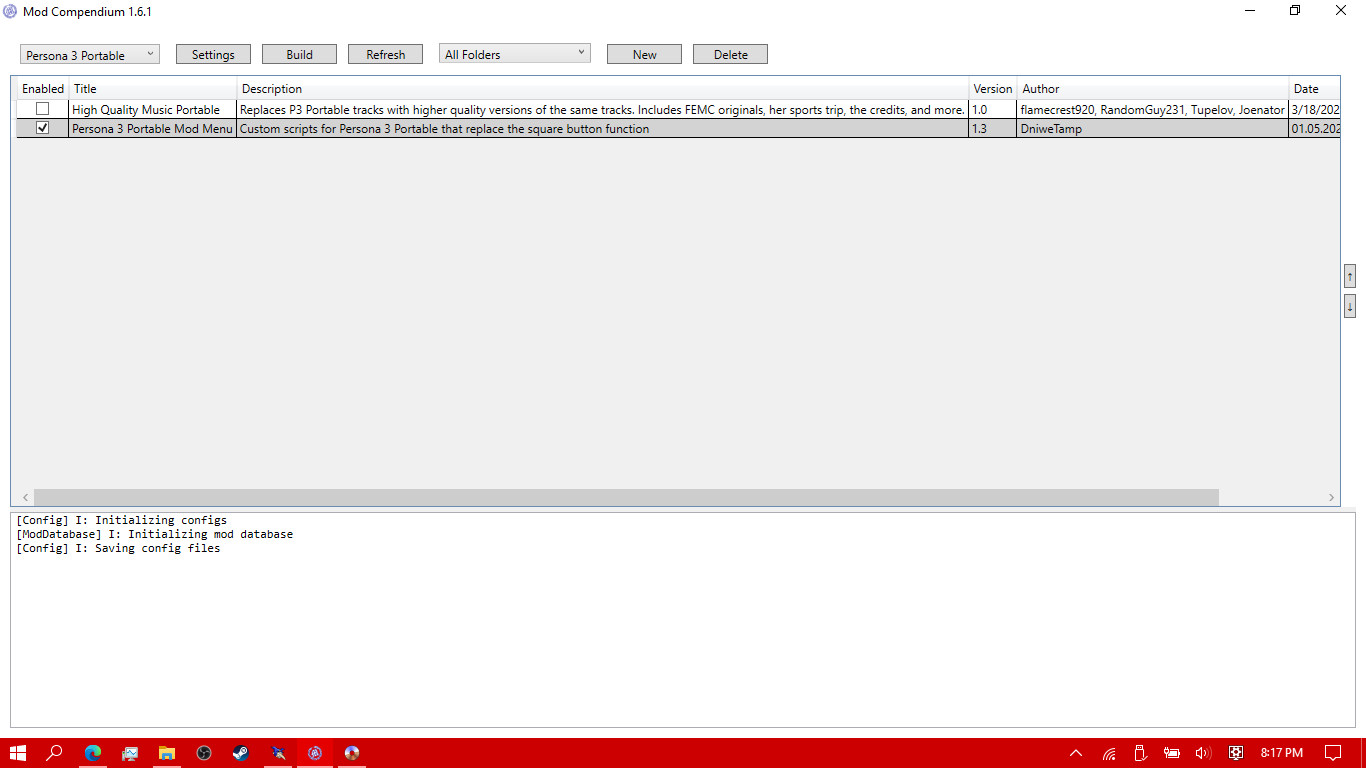This screenshot has width=1366, height=768.
Task: Open the Windows Start menu
Action: point(18,753)
